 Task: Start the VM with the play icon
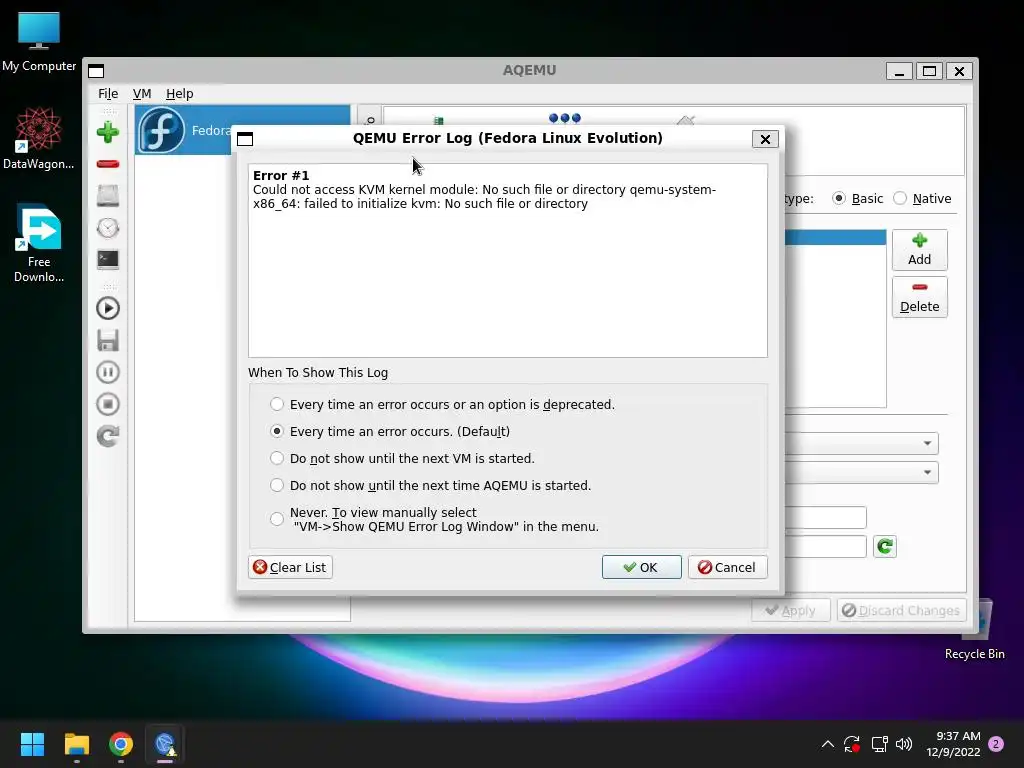pyautogui.click(x=108, y=308)
